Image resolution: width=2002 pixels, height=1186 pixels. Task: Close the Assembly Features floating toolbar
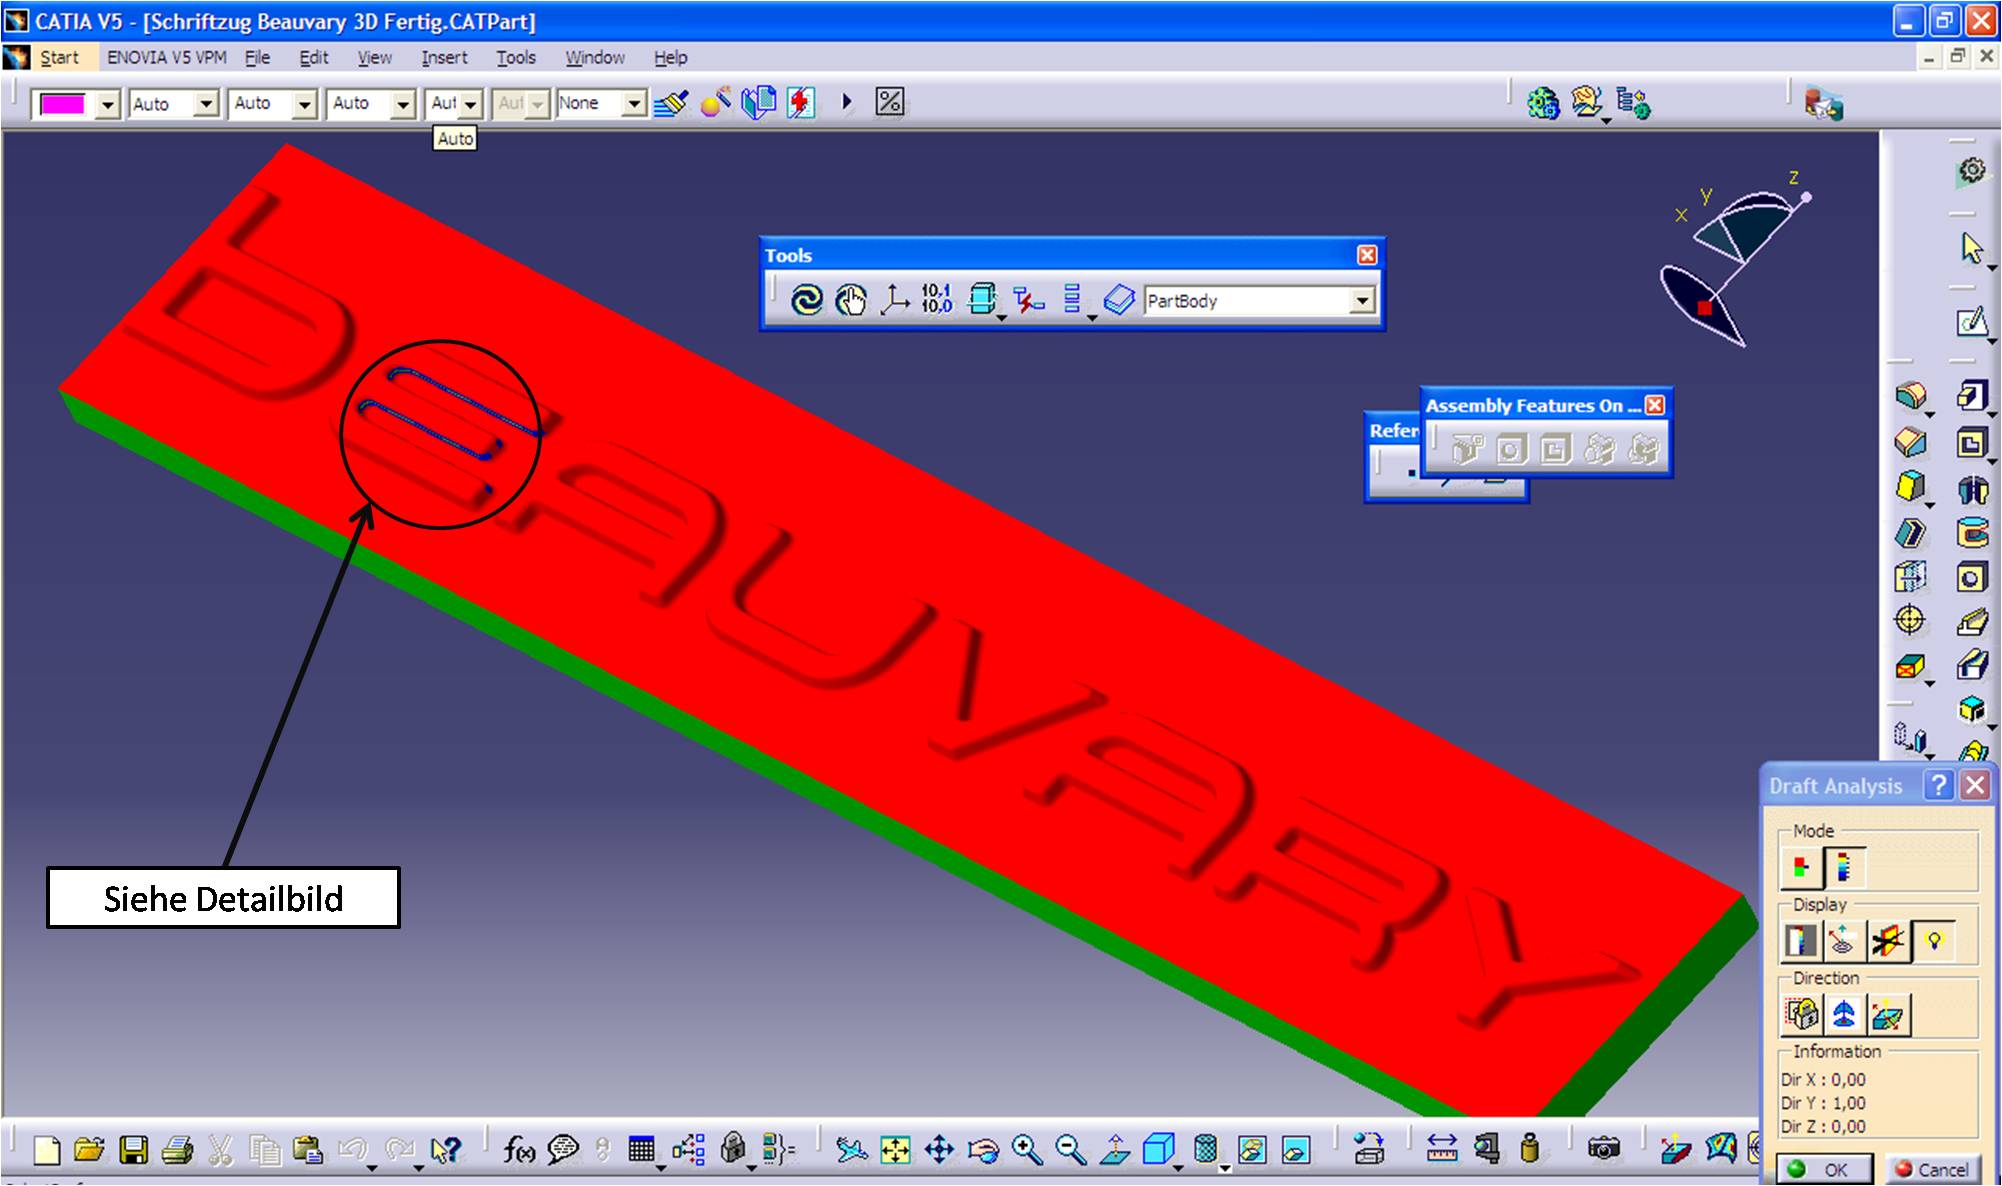(x=1655, y=405)
